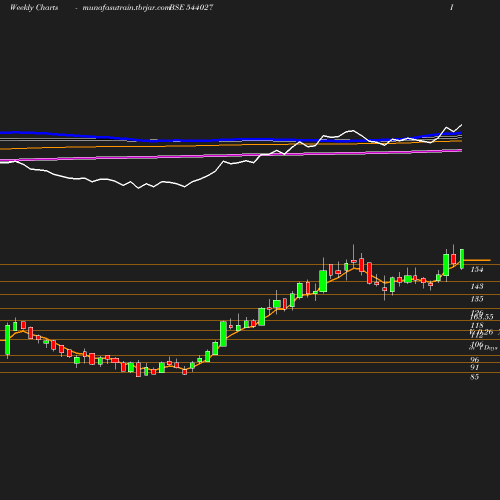The height and width of the screenshot is (500, 500).
Task: Select the 91 price level label
Action: coord(475,367)
